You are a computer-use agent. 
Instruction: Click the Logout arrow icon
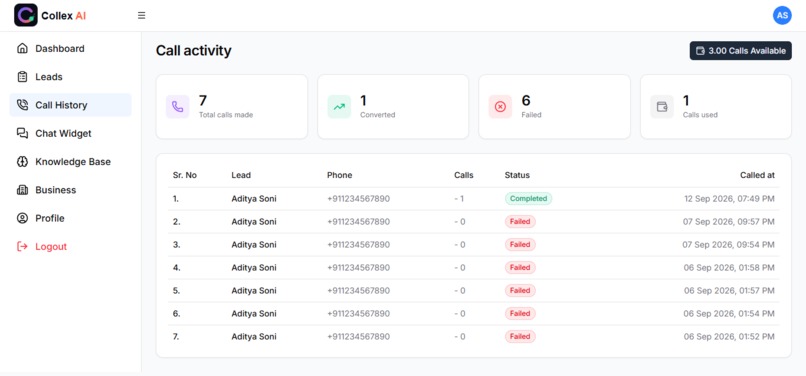[22, 246]
